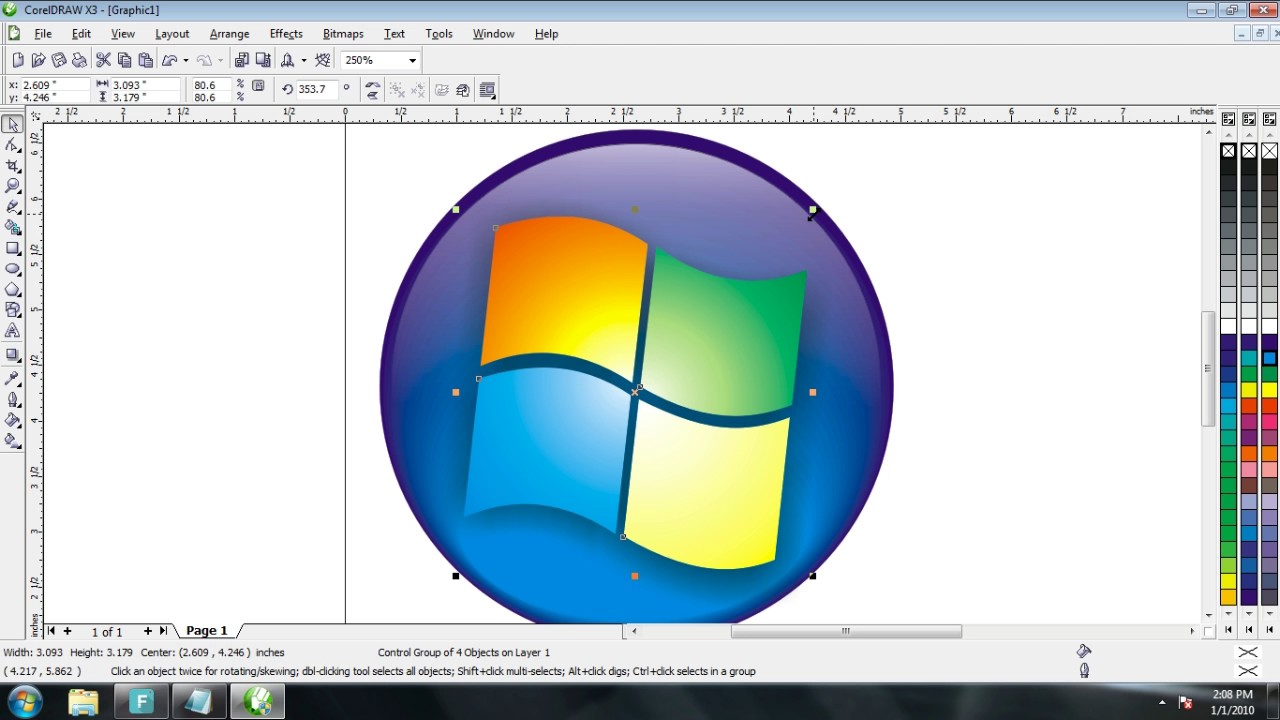The width and height of the screenshot is (1280, 720).
Task: Click the object width field 3.093
Action: [145, 85]
